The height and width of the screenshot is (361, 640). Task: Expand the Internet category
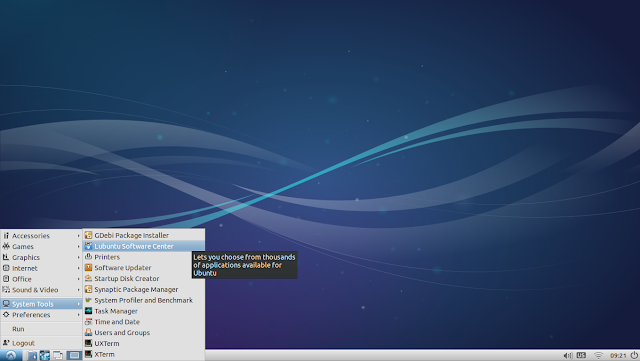(x=41, y=268)
